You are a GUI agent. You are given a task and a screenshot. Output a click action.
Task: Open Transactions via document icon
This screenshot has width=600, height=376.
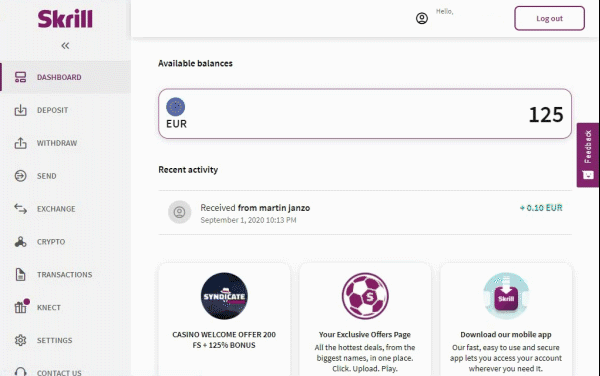[20, 275]
